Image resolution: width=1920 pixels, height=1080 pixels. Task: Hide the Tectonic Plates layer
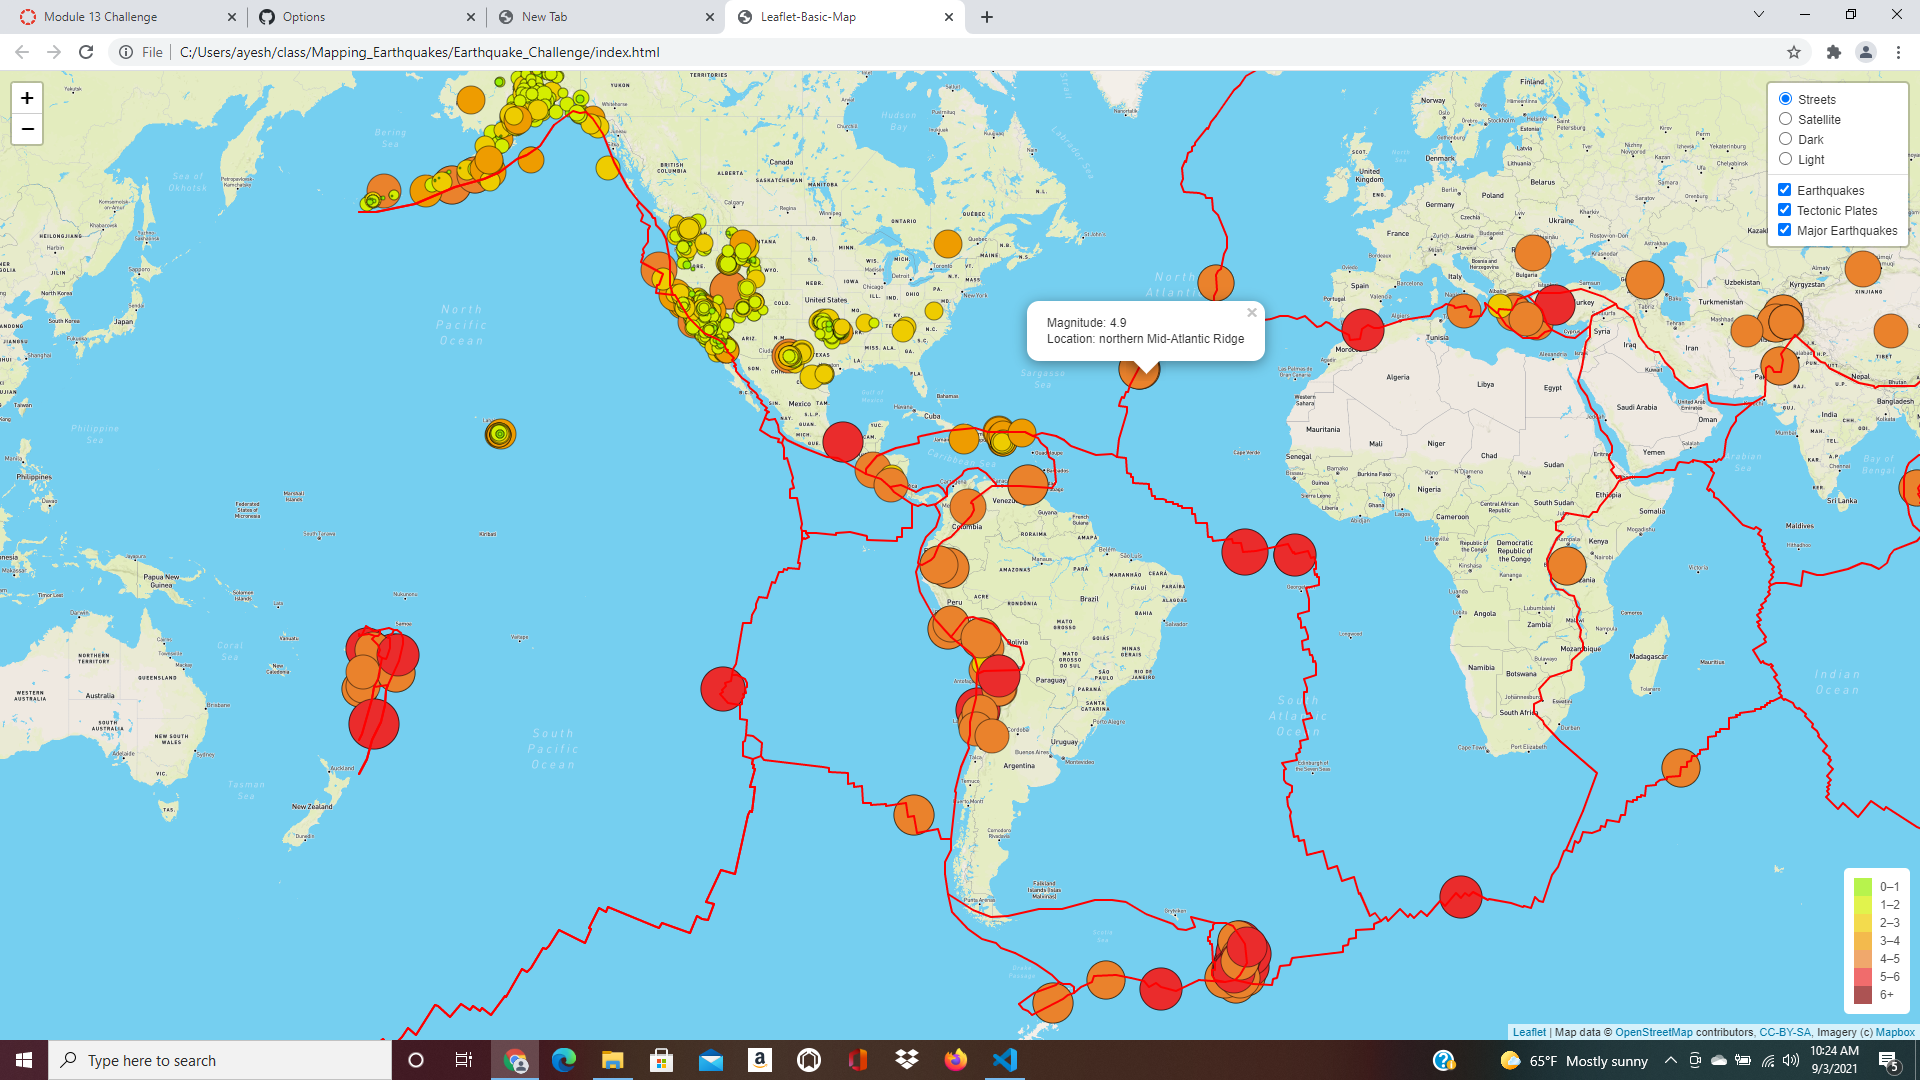1785,209
